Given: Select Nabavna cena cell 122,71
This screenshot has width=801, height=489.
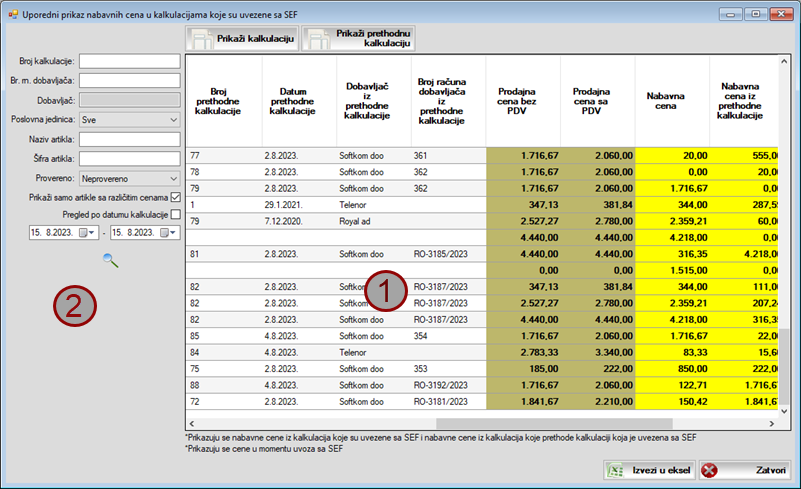Looking at the screenshot, I should tap(672, 385).
